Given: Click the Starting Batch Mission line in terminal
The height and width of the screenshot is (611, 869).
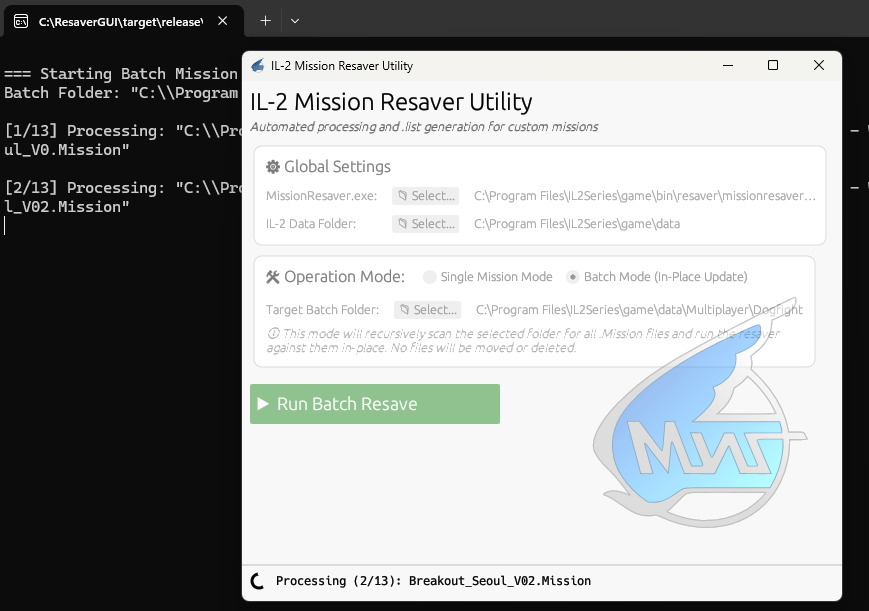Looking at the screenshot, I should pyautogui.click(x=121, y=74).
